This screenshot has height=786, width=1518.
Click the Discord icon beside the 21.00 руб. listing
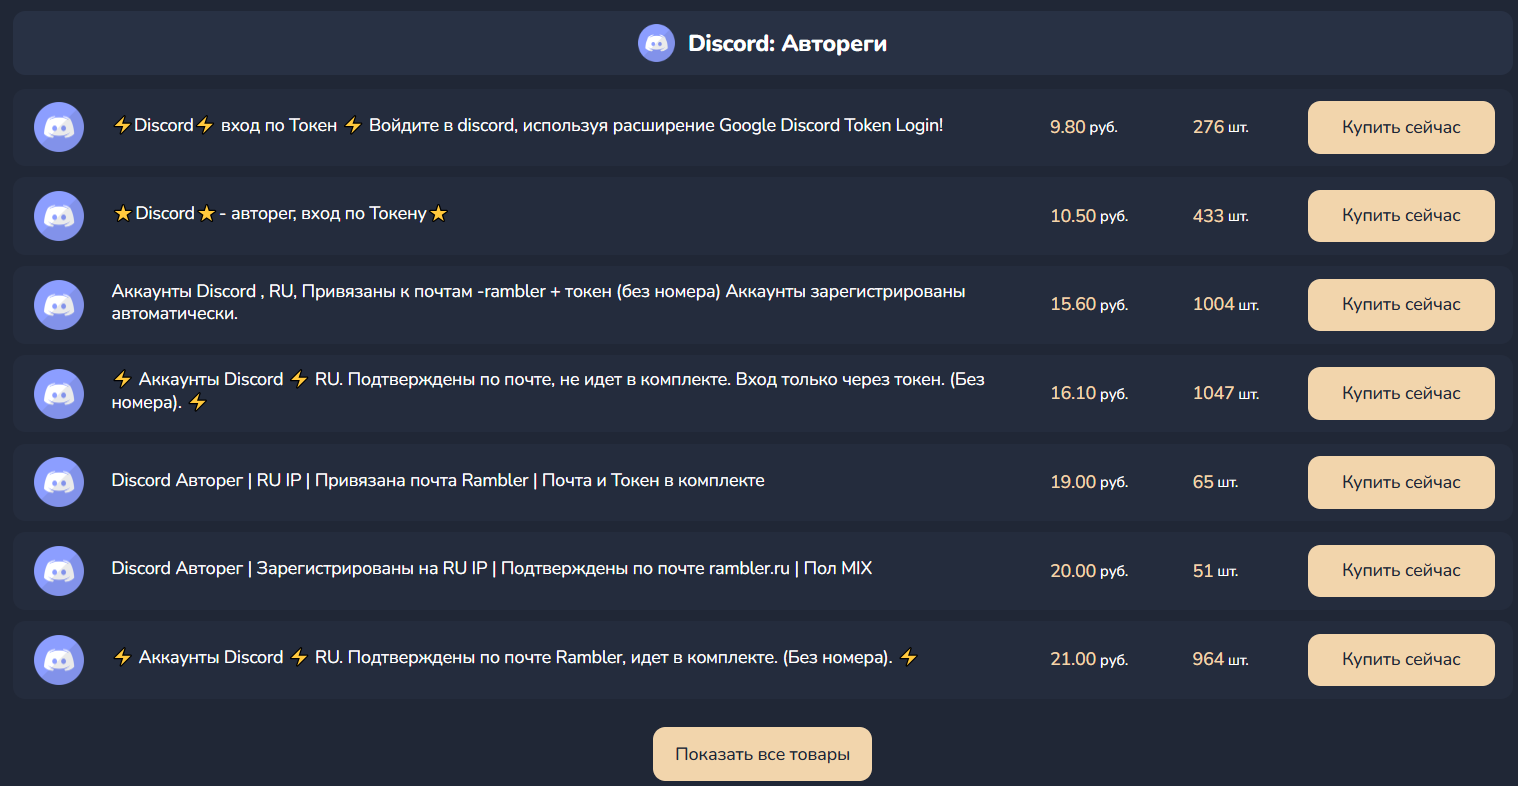click(x=59, y=660)
